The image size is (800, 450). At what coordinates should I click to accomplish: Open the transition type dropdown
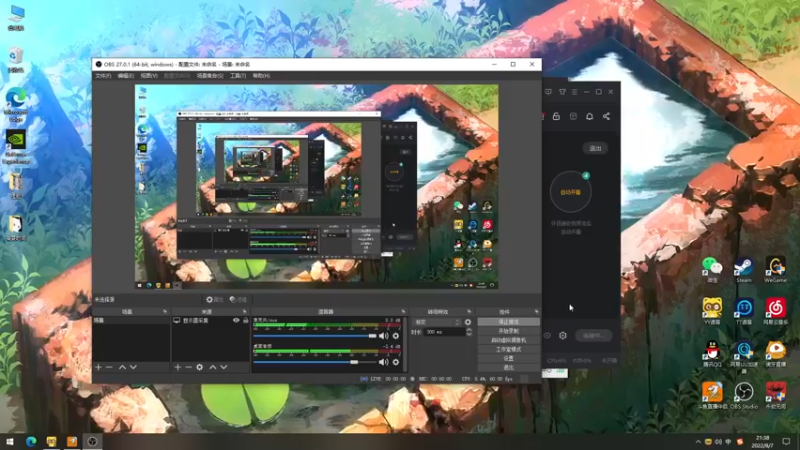click(437, 322)
